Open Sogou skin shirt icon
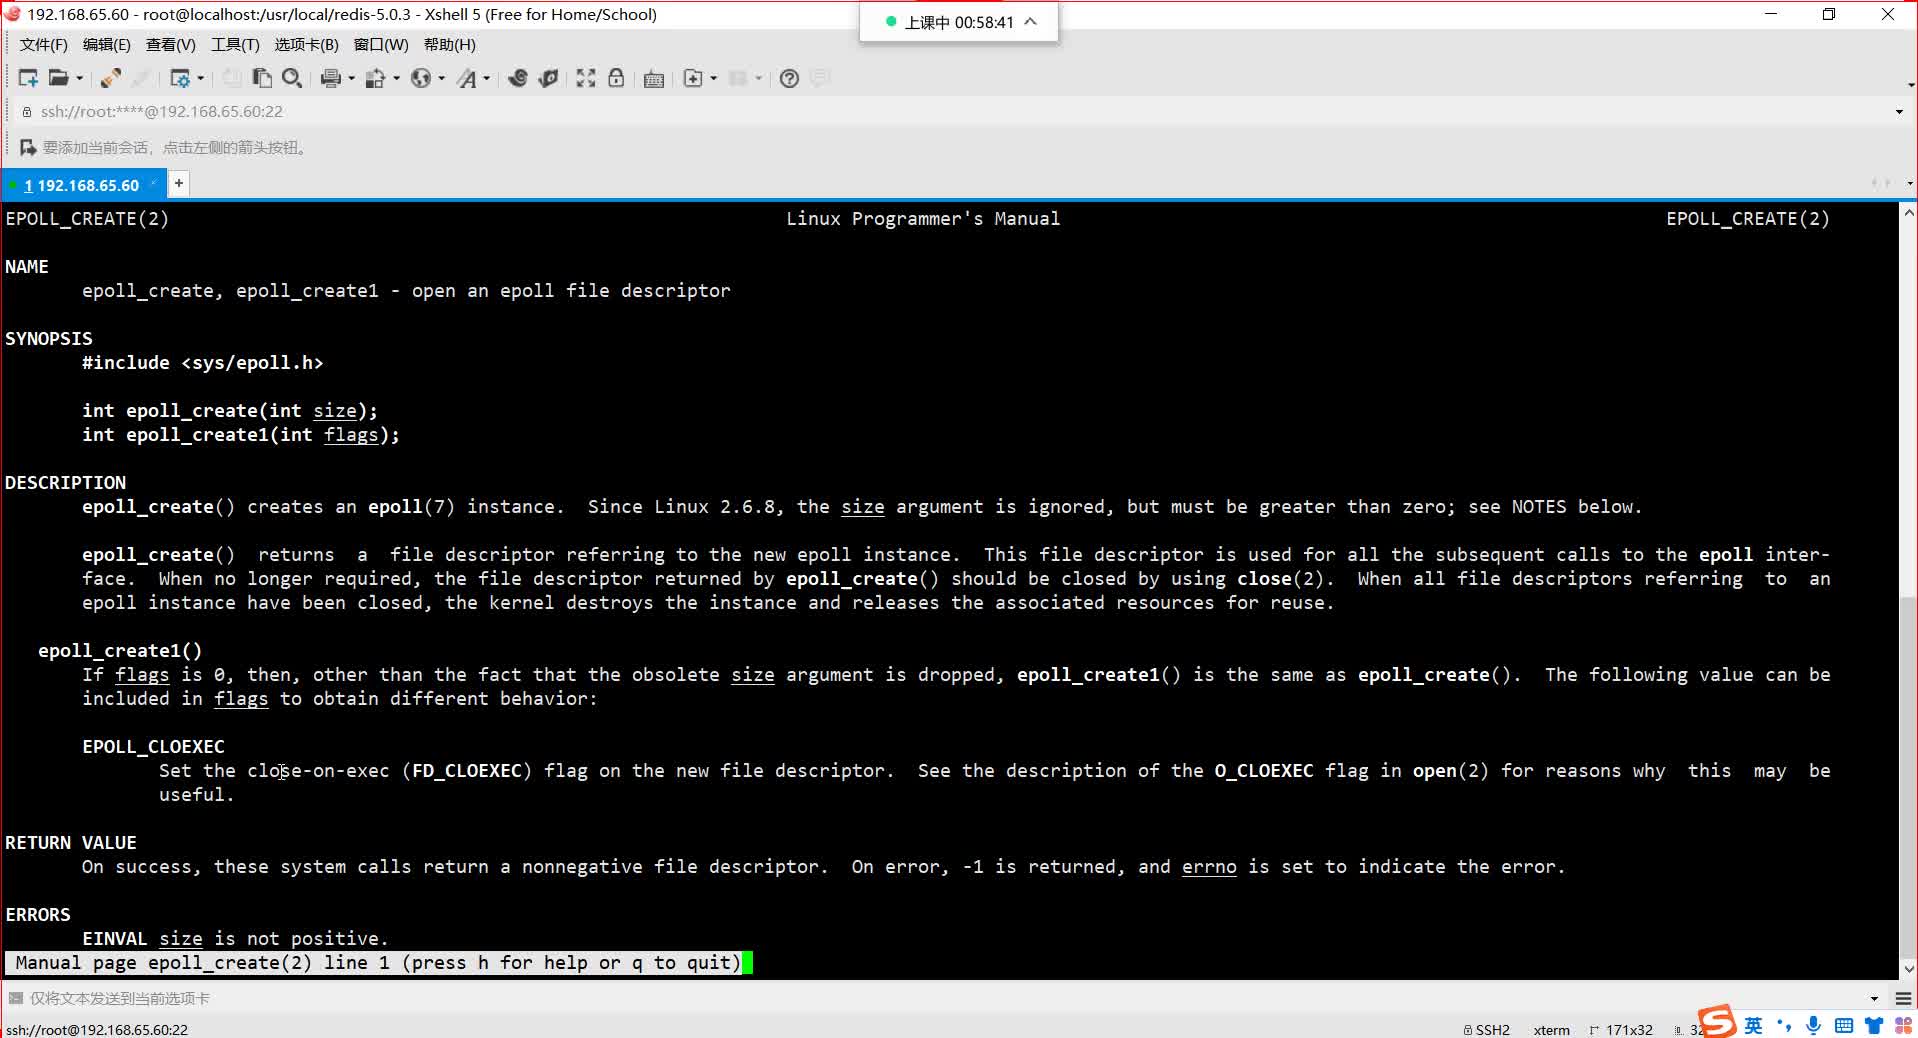The width and height of the screenshot is (1918, 1038). 1874,1025
